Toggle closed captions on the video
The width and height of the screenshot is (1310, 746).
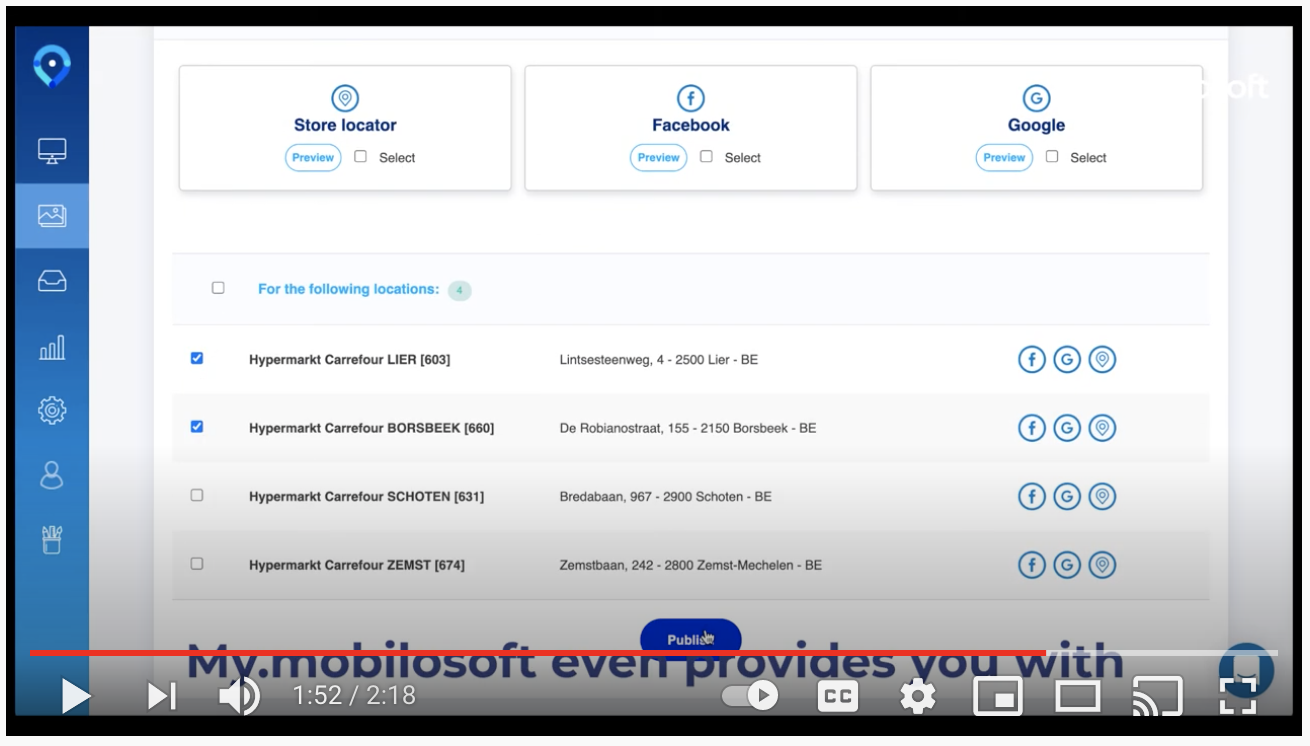click(838, 696)
